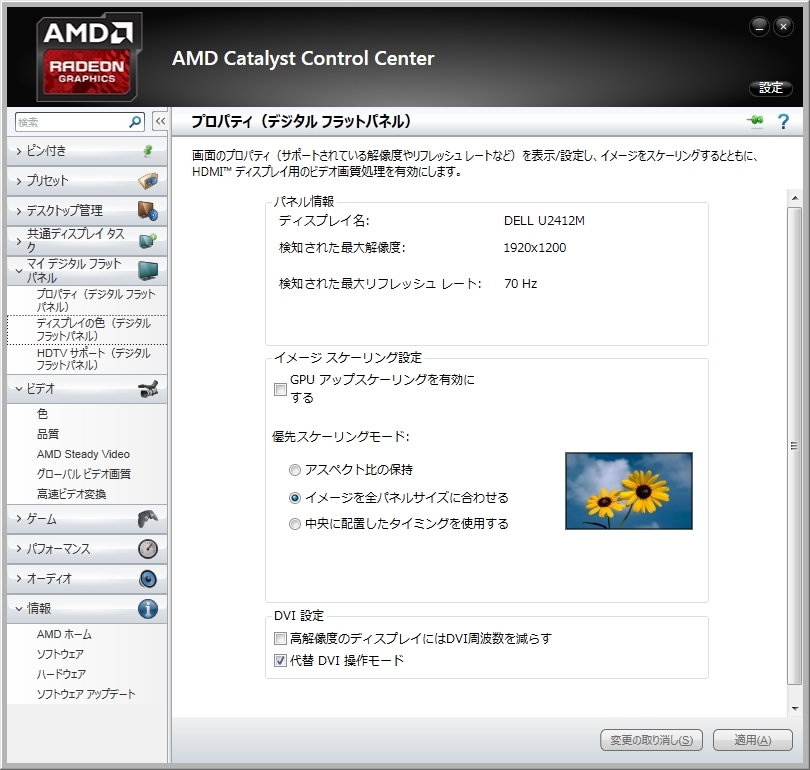Click the green pin icon beside ピン付き
This screenshot has height=770, width=810.
pos(148,151)
